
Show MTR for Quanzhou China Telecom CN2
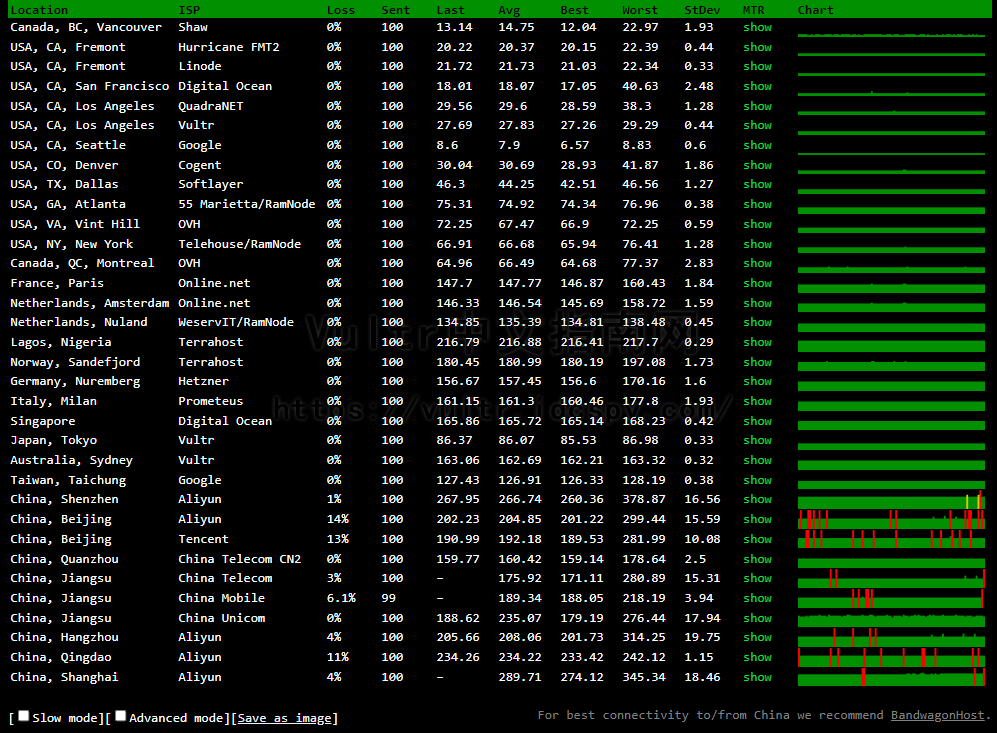pos(757,559)
